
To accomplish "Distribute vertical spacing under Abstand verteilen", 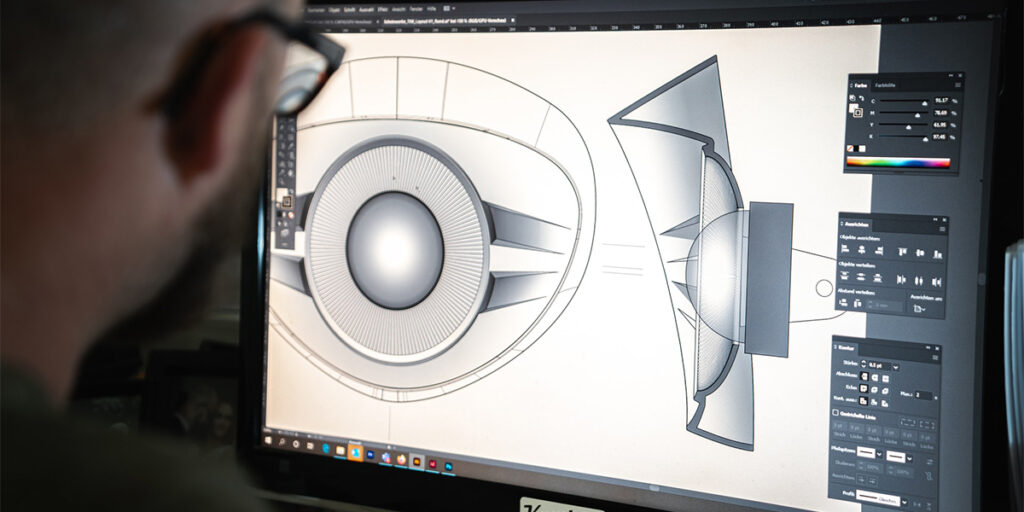I will 843,302.
